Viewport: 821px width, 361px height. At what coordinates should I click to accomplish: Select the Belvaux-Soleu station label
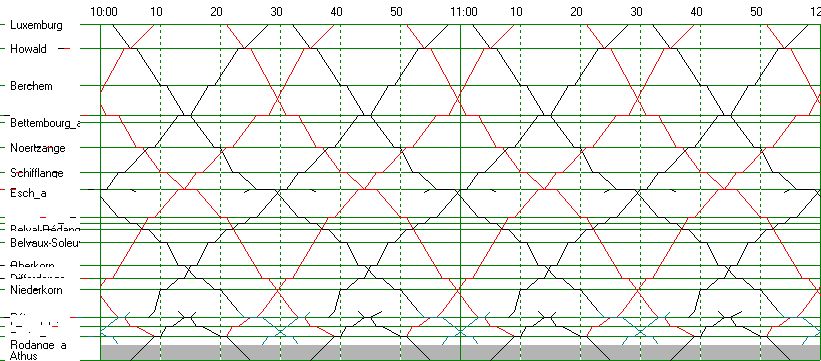[x=45, y=243]
